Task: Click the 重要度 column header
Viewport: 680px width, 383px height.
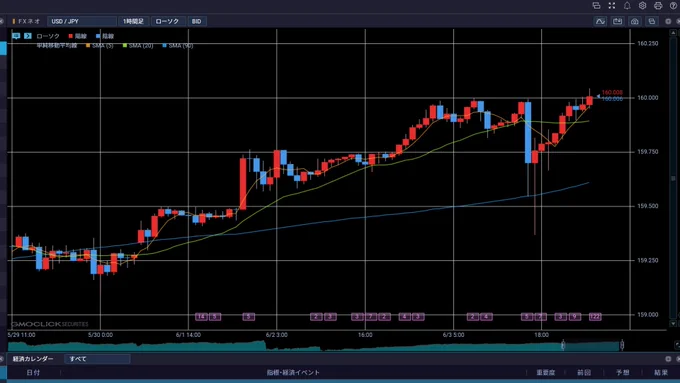Action: coord(546,373)
